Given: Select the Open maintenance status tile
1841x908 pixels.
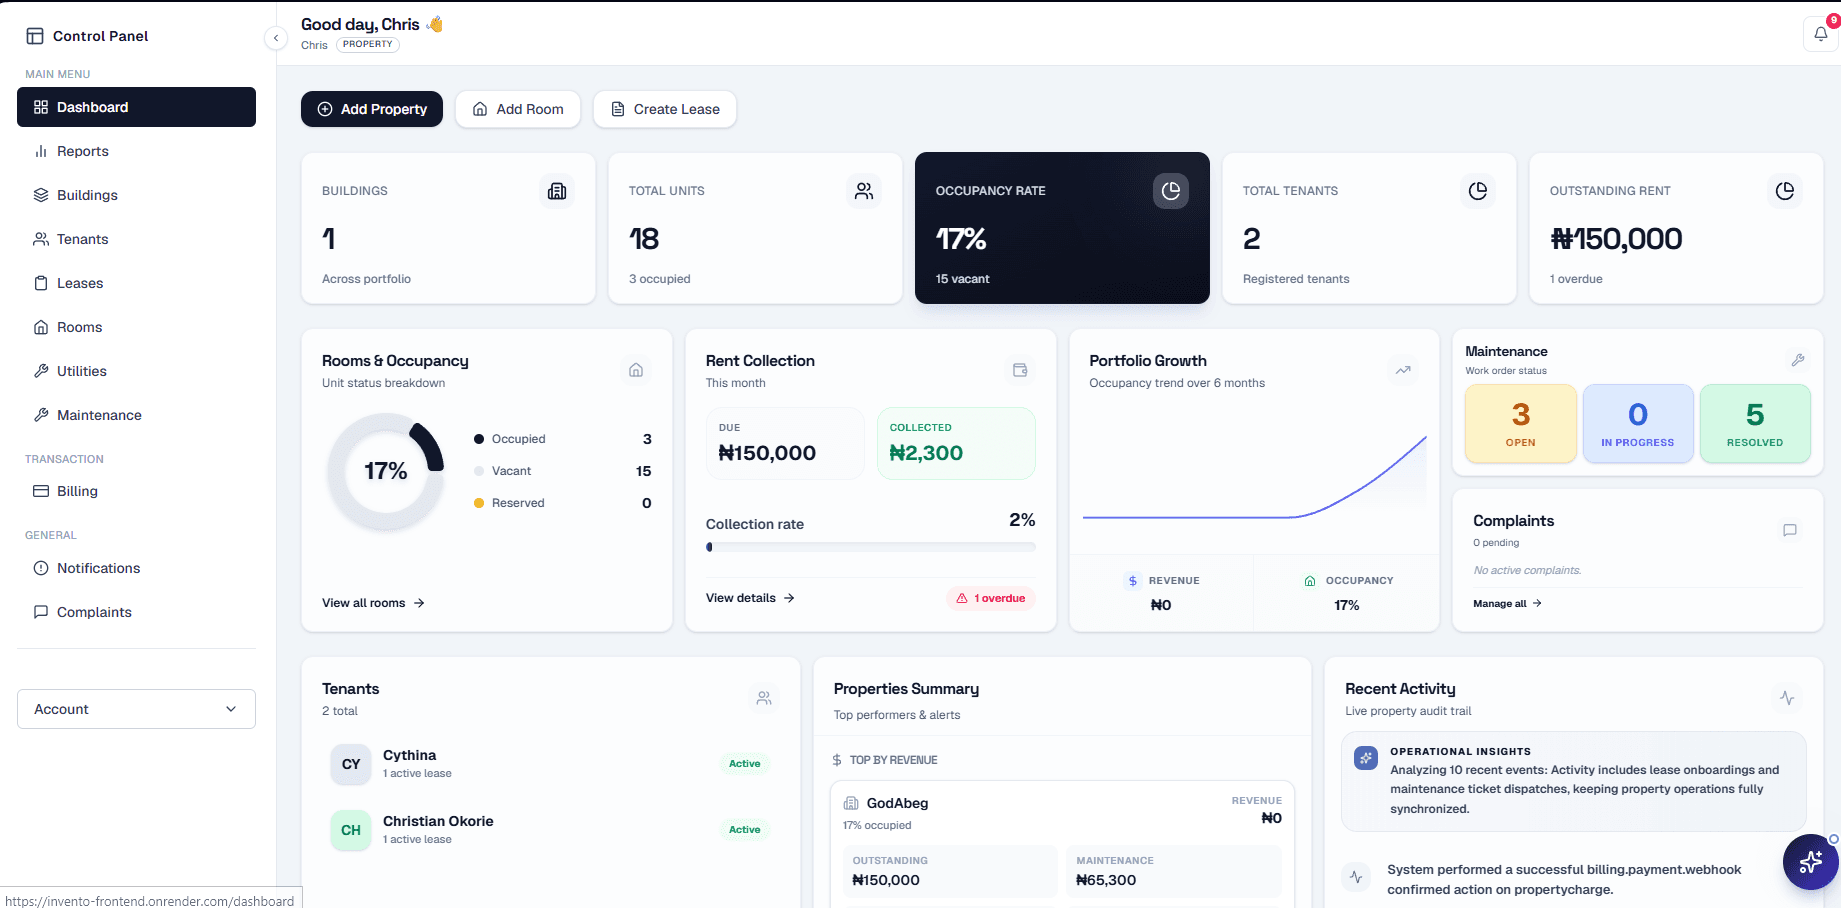Looking at the screenshot, I should click(1520, 424).
